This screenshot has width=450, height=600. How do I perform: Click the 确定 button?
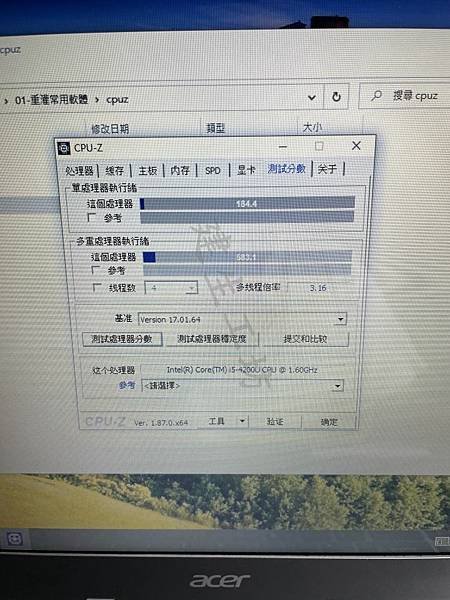tap(329, 422)
